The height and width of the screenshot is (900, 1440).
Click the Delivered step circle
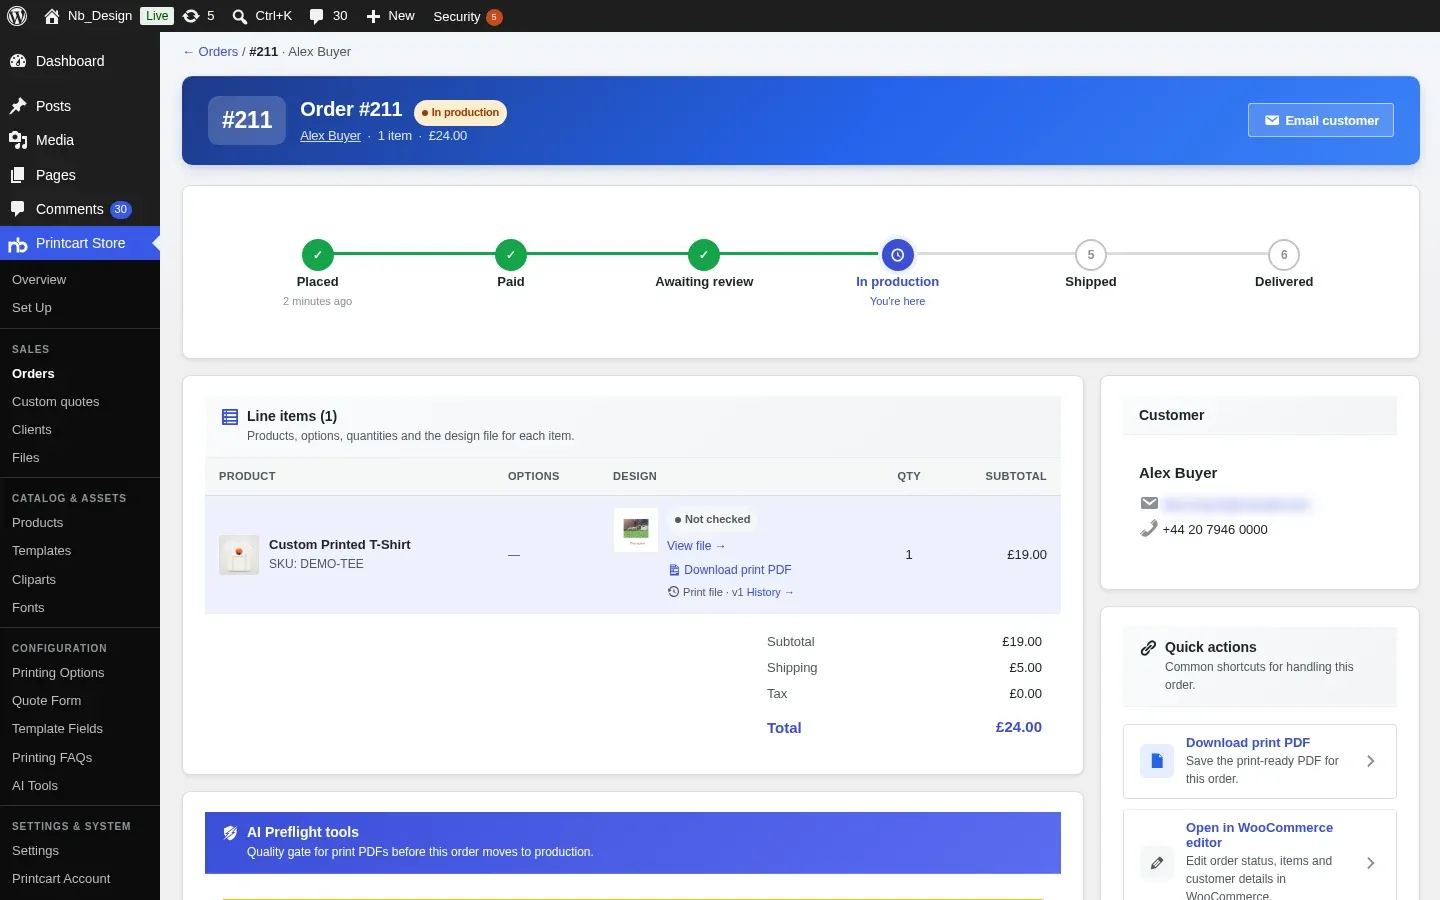(x=1284, y=255)
